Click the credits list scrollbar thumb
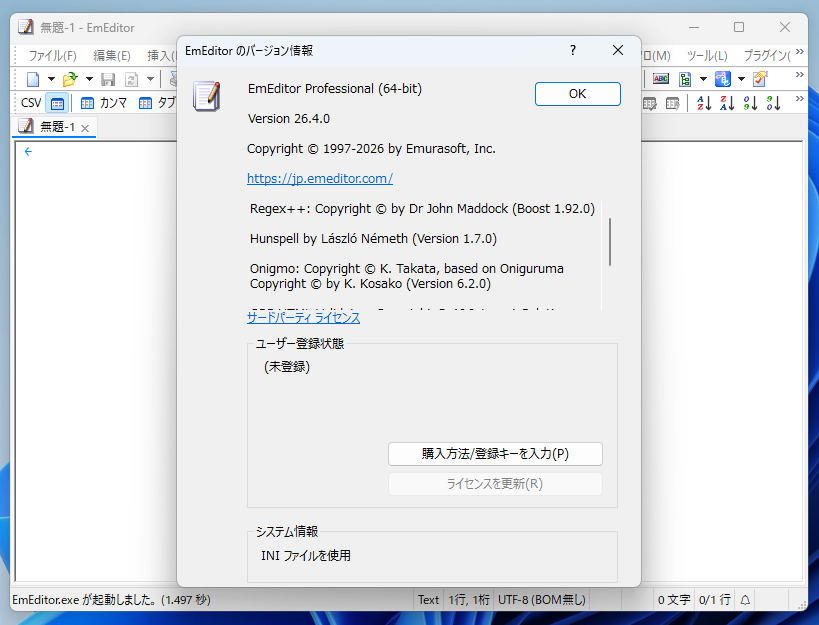 tap(610, 242)
